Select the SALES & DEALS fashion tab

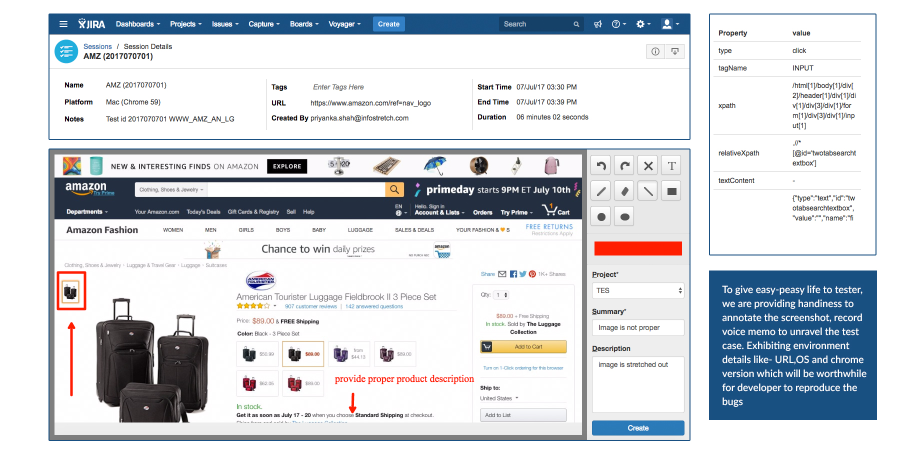[x=414, y=230]
